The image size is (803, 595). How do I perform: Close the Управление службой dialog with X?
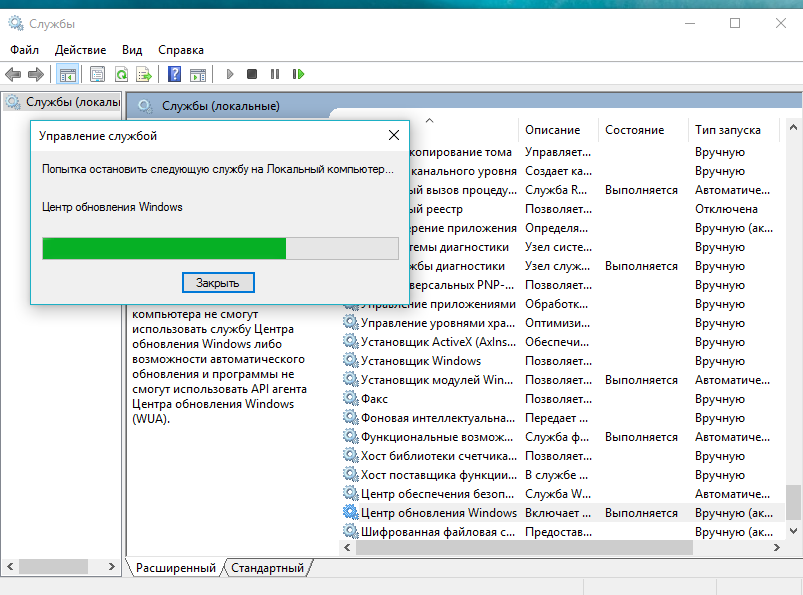point(394,135)
